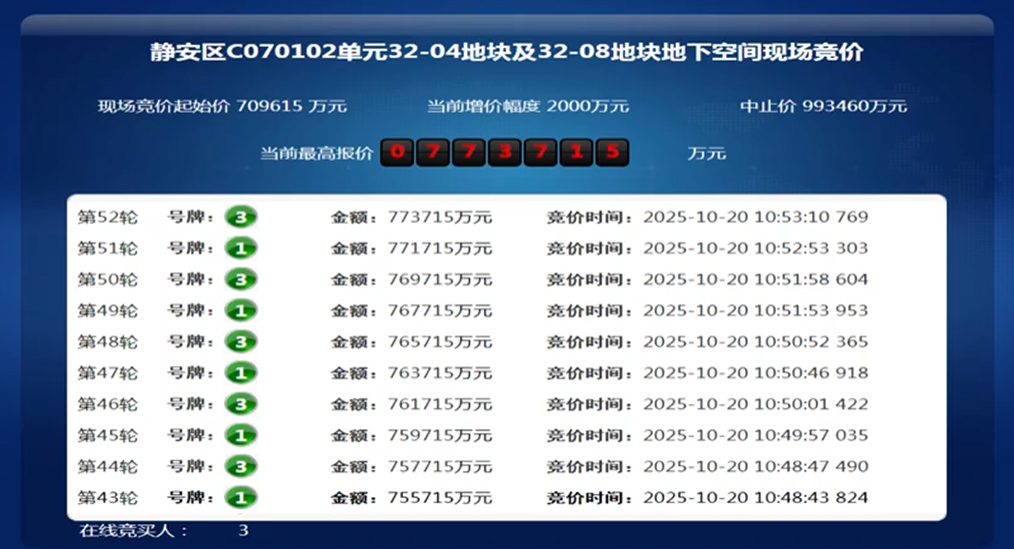Click the paddle badge in the 第45轮 row
1014x549 pixels.
point(240,436)
